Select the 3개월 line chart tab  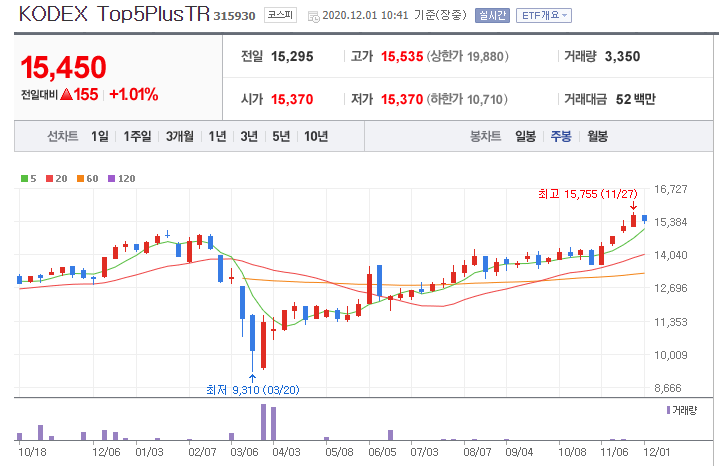coord(179,136)
